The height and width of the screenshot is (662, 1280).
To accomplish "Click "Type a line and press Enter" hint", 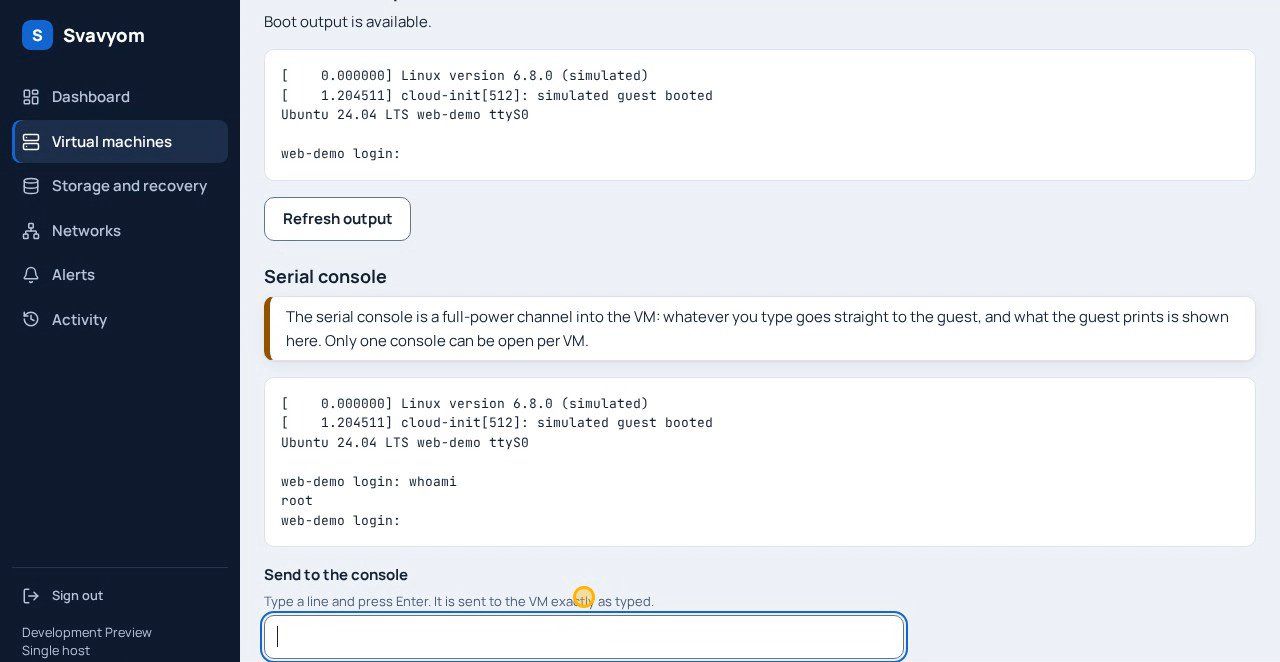I will [459, 602].
